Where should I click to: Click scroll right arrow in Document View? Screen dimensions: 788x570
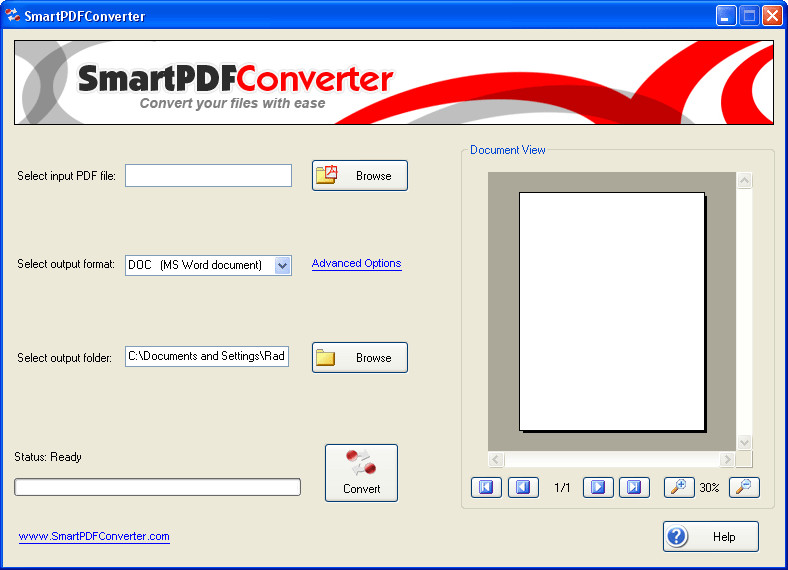point(727,459)
